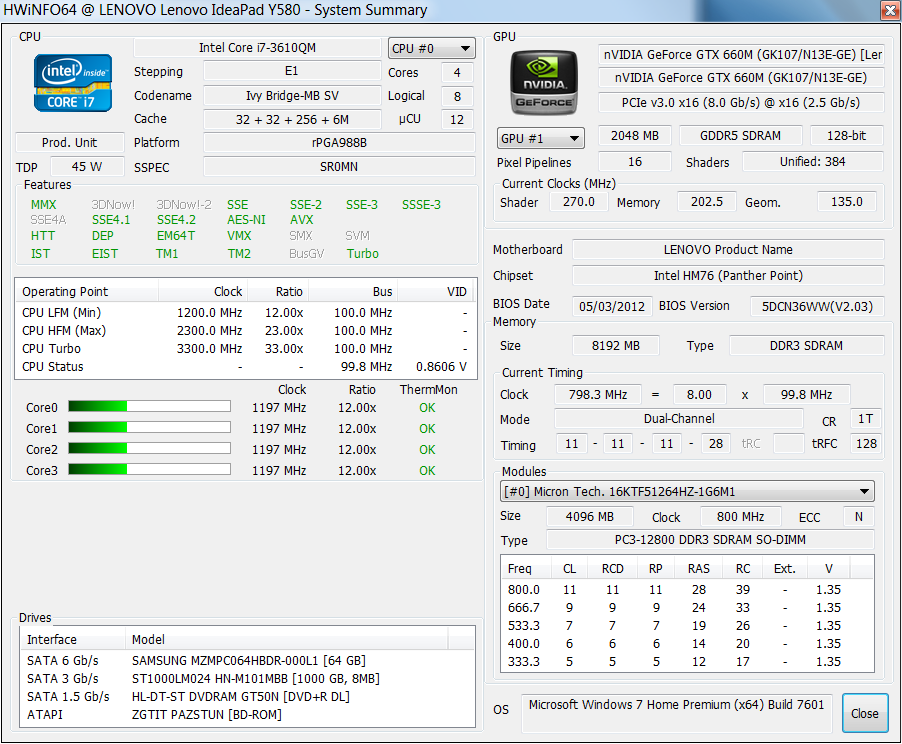
Task: Click the Prod. Unit button
Action: click(x=70, y=143)
